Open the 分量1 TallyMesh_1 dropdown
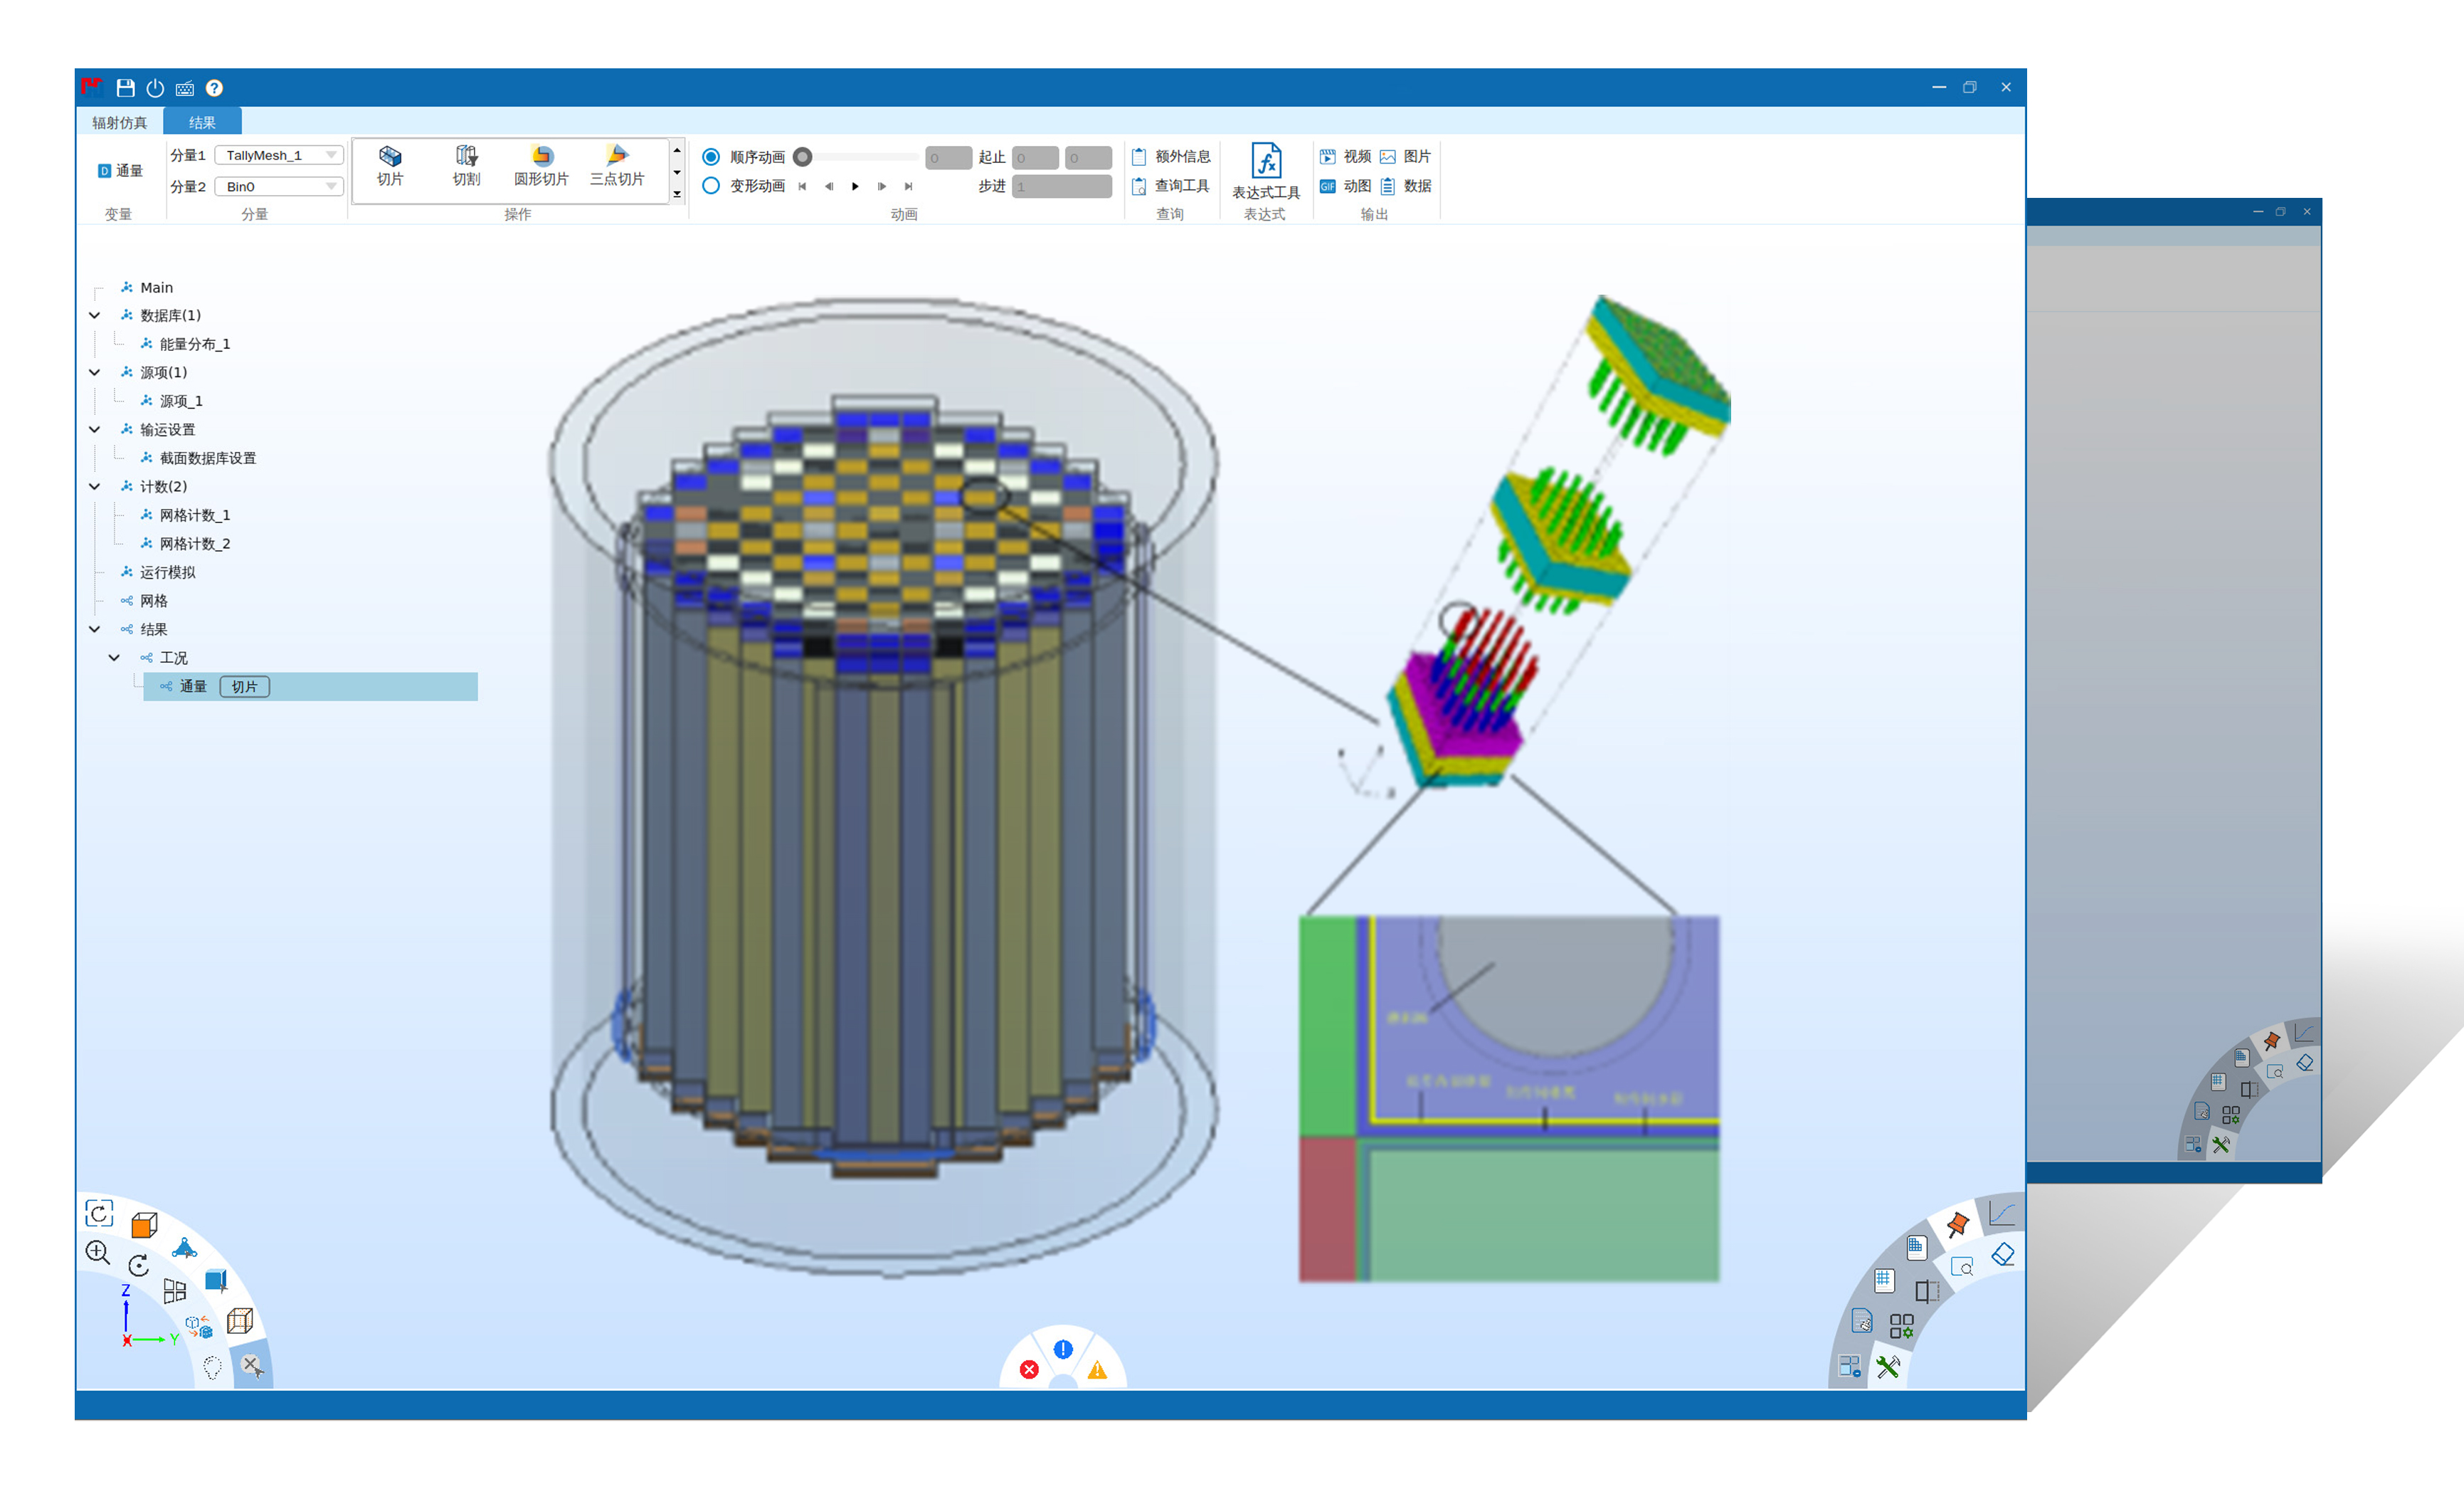Image resolution: width=2464 pixels, height=1489 pixels. point(279,155)
